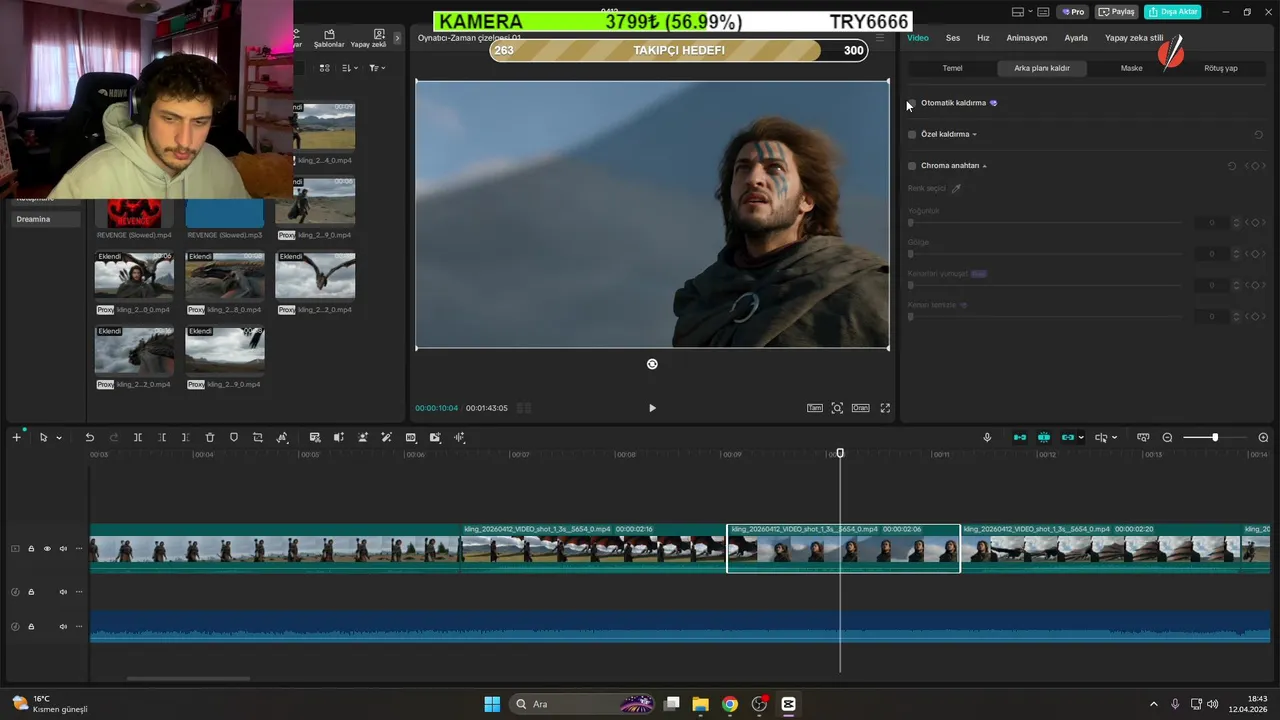
Task: Reset the Chroma anahtarı settings
Action: click(1232, 166)
